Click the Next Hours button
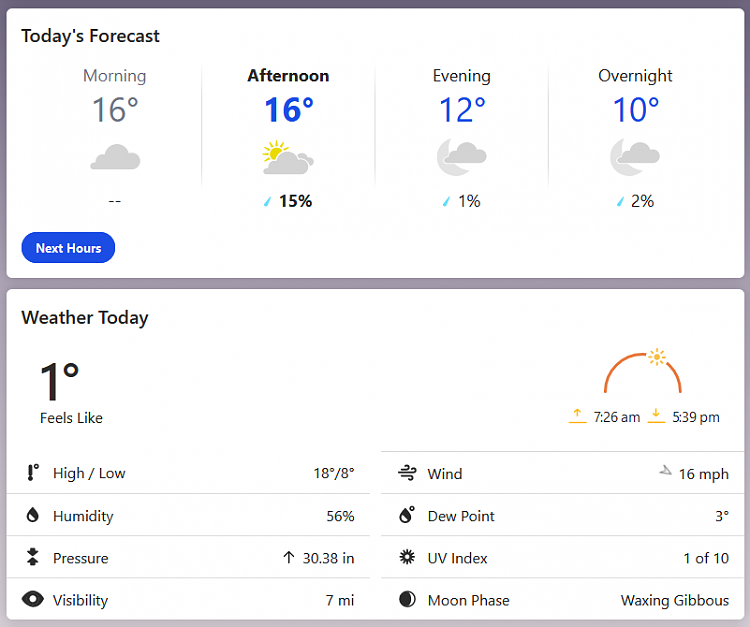The width and height of the screenshot is (750, 627). tap(68, 248)
